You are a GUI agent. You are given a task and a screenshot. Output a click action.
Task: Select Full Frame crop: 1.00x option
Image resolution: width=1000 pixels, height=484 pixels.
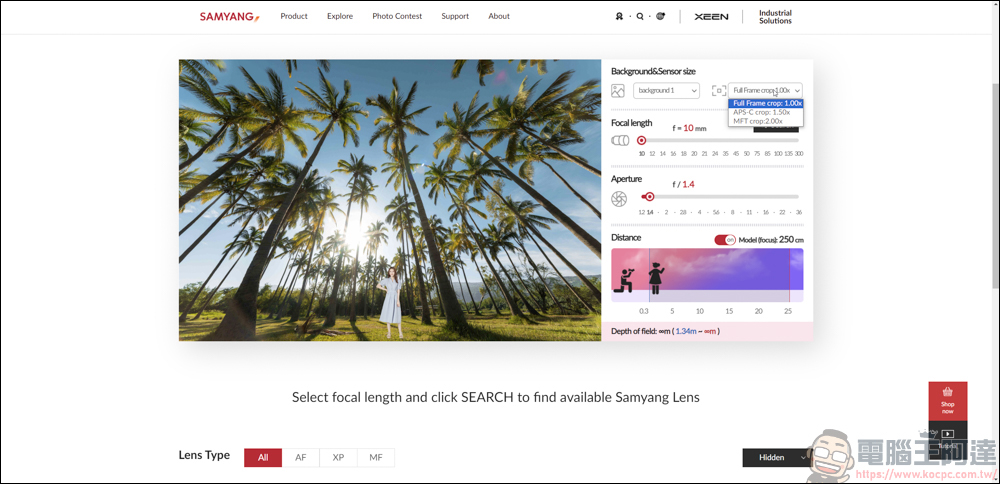(766, 103)
